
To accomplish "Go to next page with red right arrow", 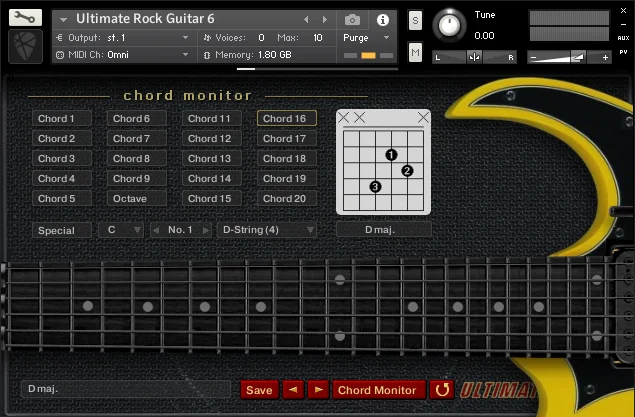I will [318, 390].
